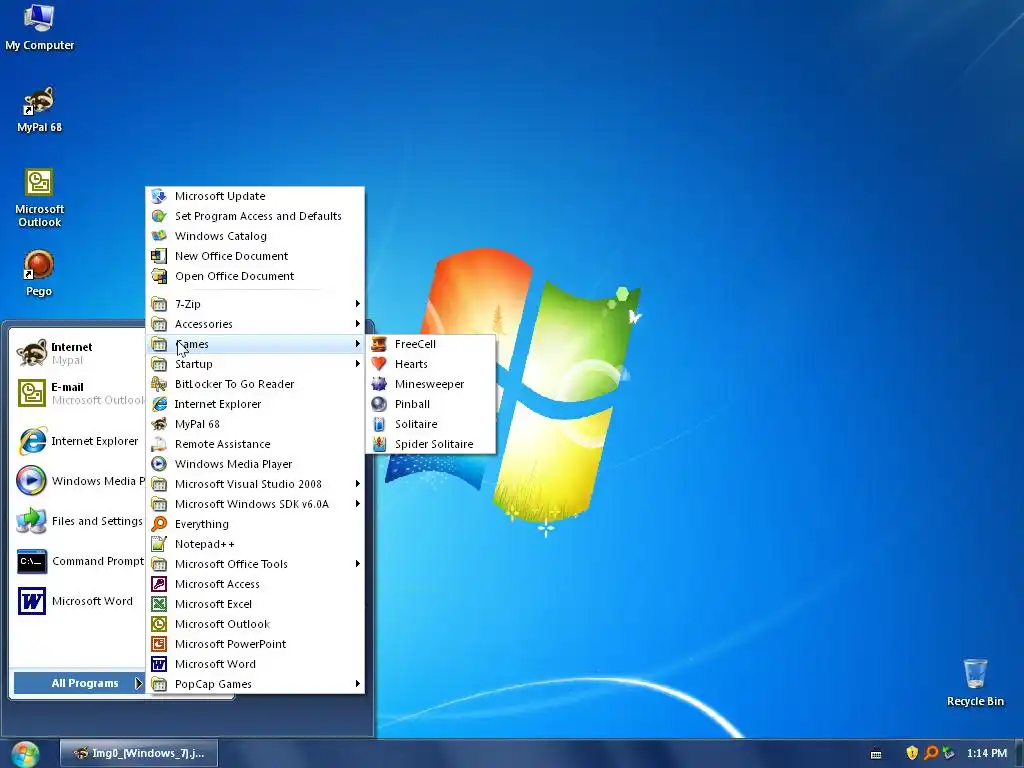The height and width of the screenshot is (768, 1024).
Task: Open the Everything search program
Action: click(x=255, y=524)
